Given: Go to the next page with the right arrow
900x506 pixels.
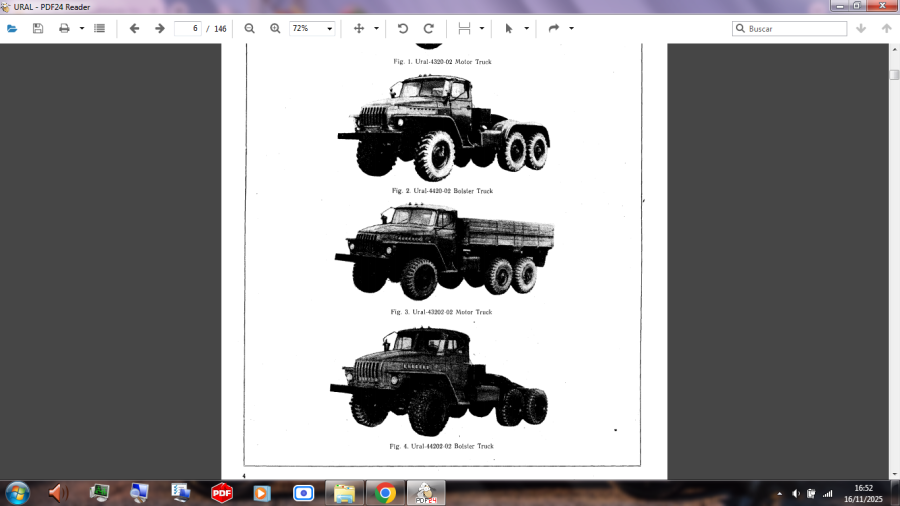Looking at the screenshot, I should pos(160,28).
